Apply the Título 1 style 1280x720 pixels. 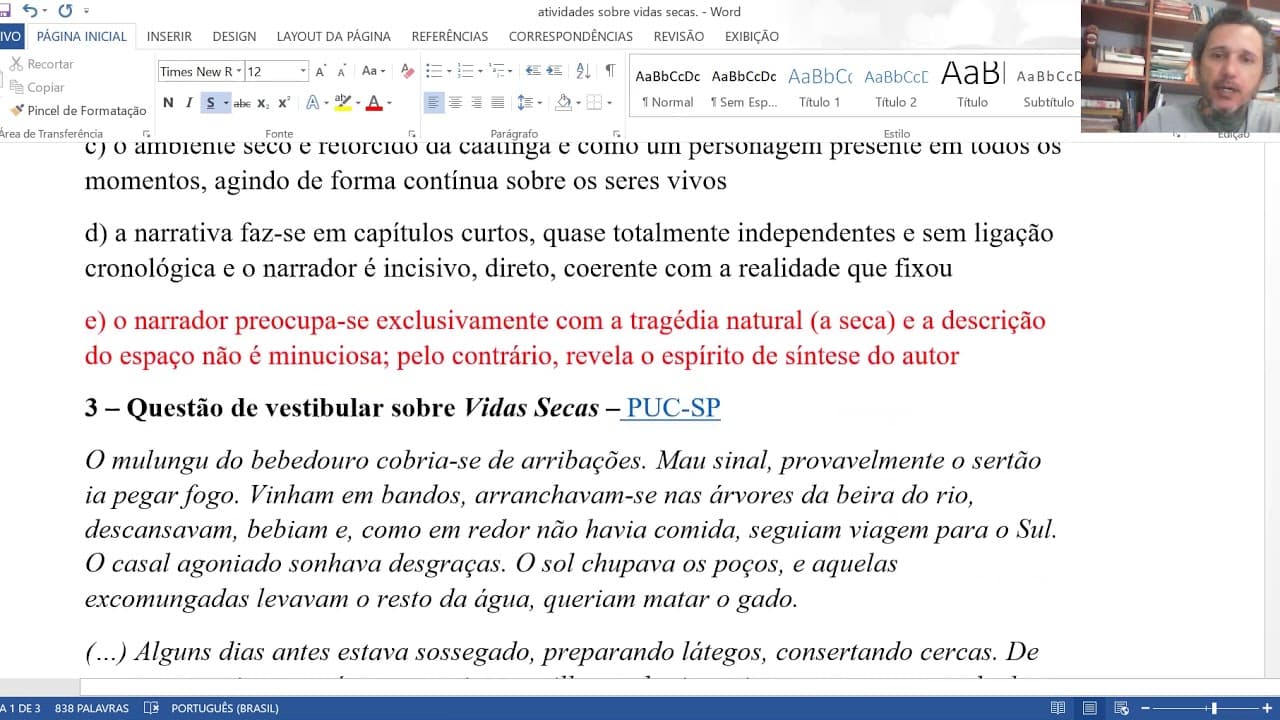[820, 86]
